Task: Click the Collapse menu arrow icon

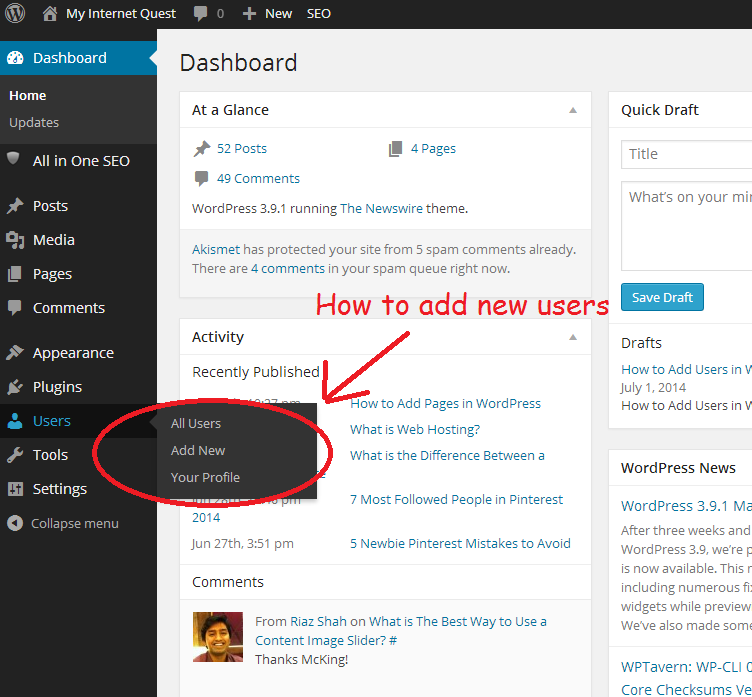Action: pos(15,523)
